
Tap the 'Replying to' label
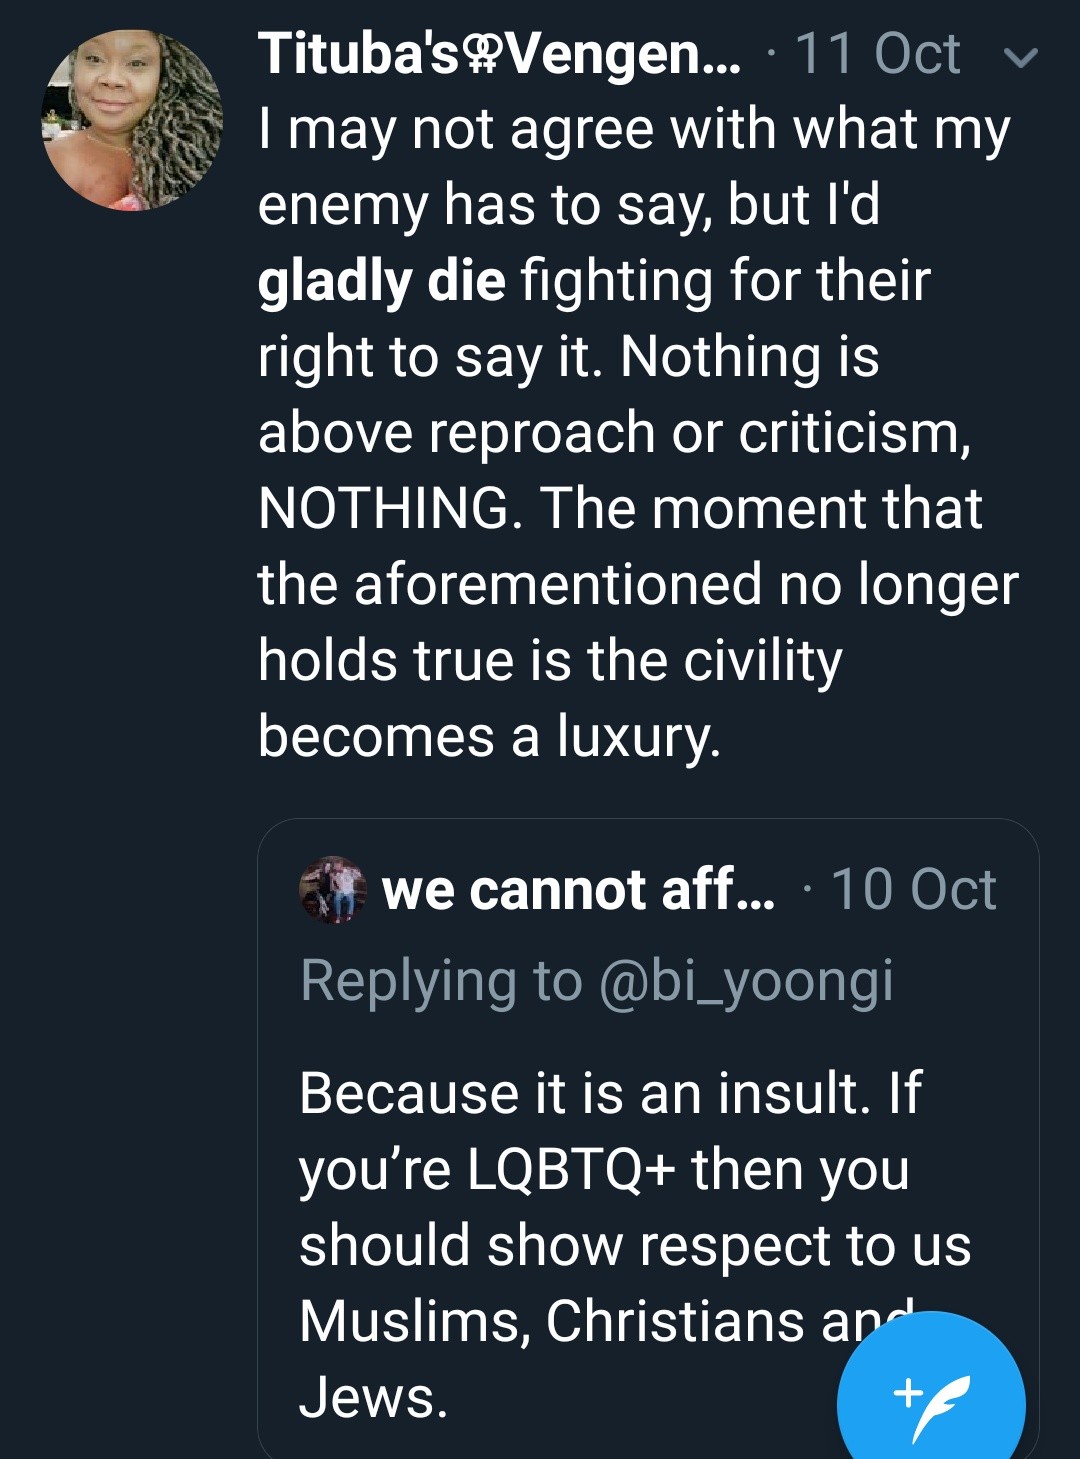tap(441, 980)
